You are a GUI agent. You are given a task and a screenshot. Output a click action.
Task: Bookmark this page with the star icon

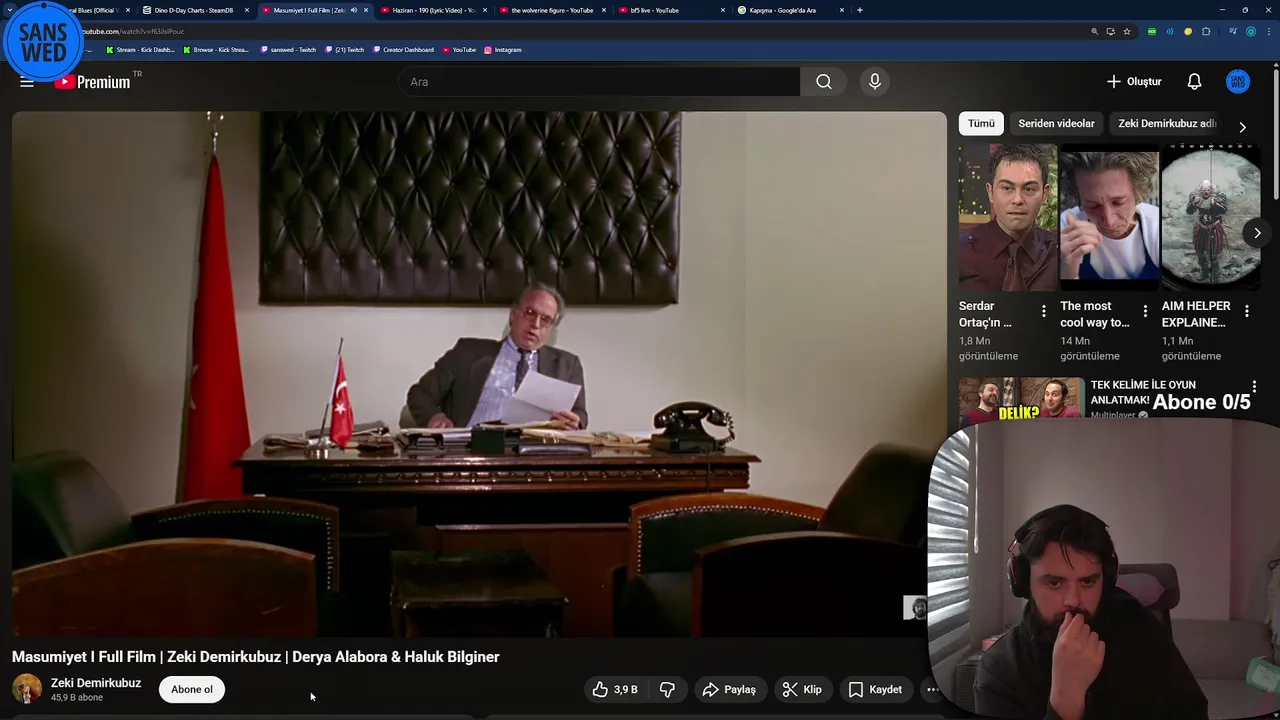pos(1127,31)
